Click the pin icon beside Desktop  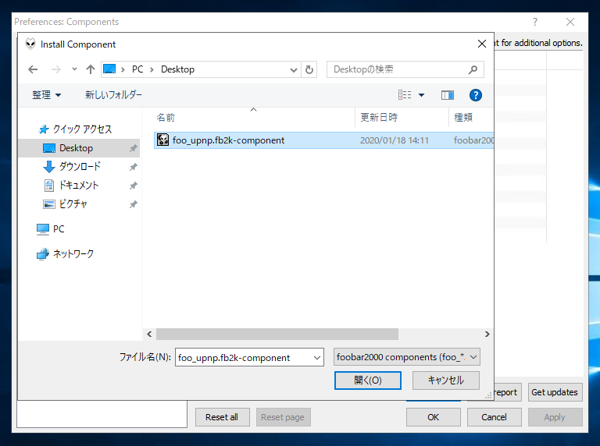coord(133,148)
